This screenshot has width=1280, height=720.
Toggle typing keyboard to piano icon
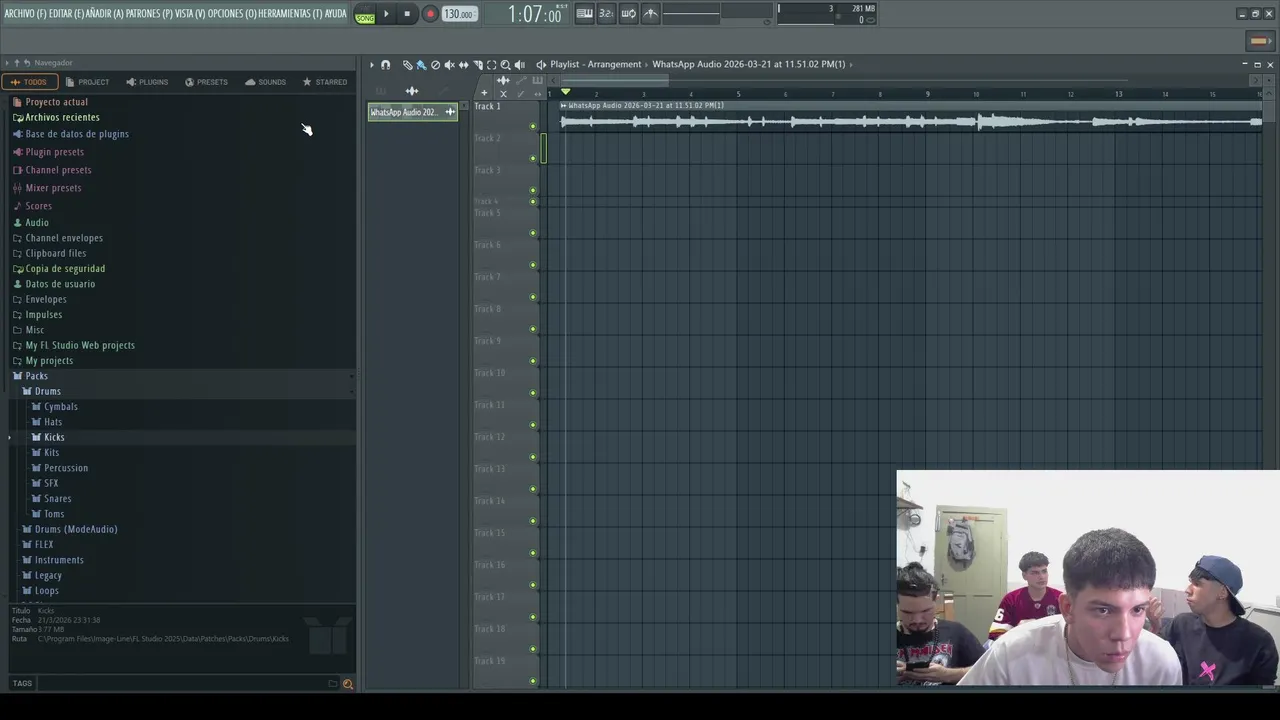pyautogui.click(x=585, y=14)
